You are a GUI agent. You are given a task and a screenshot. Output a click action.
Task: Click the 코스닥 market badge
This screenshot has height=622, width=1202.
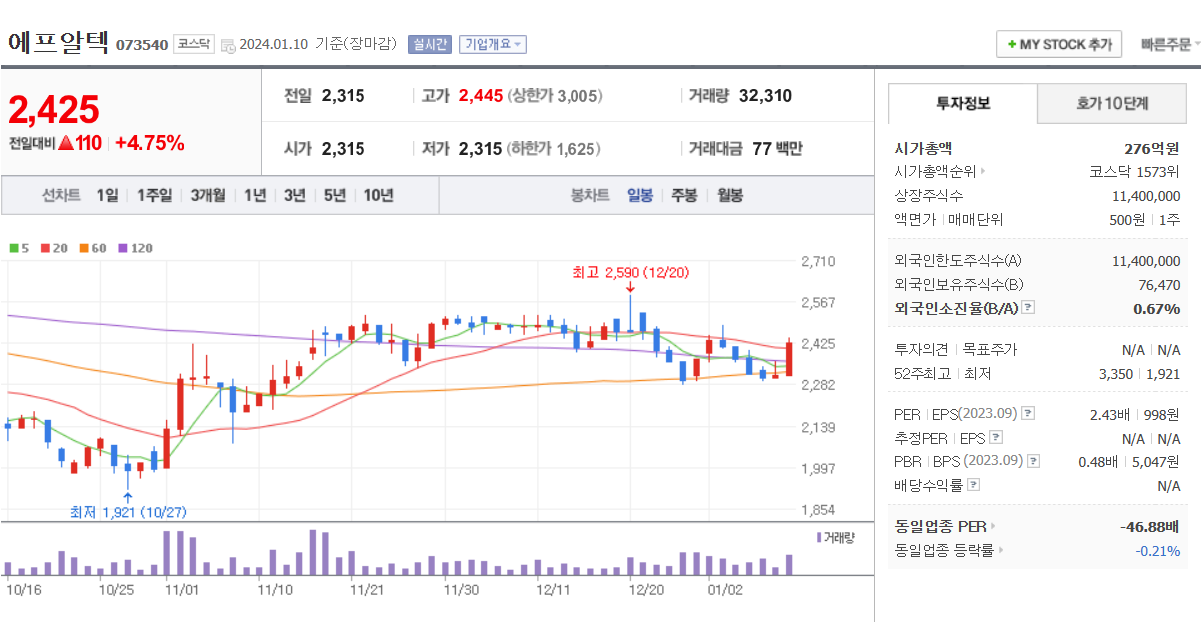click(x=194, y=44)
